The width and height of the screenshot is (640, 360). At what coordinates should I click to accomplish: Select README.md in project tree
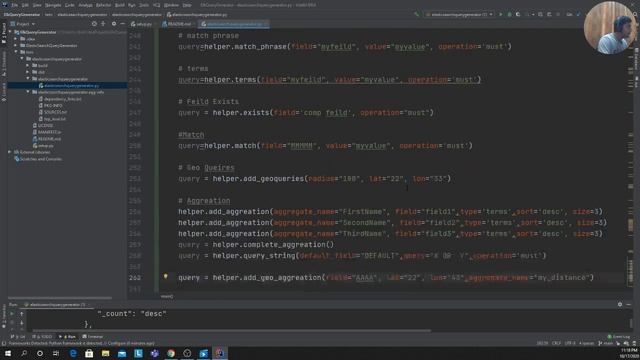point(47,139)
